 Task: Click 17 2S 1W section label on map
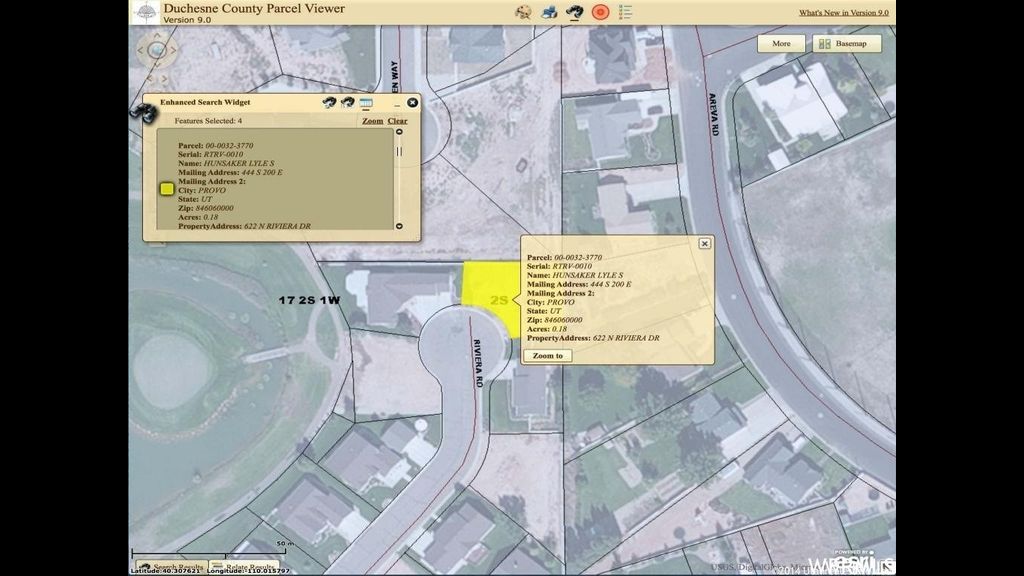(309, 300)
